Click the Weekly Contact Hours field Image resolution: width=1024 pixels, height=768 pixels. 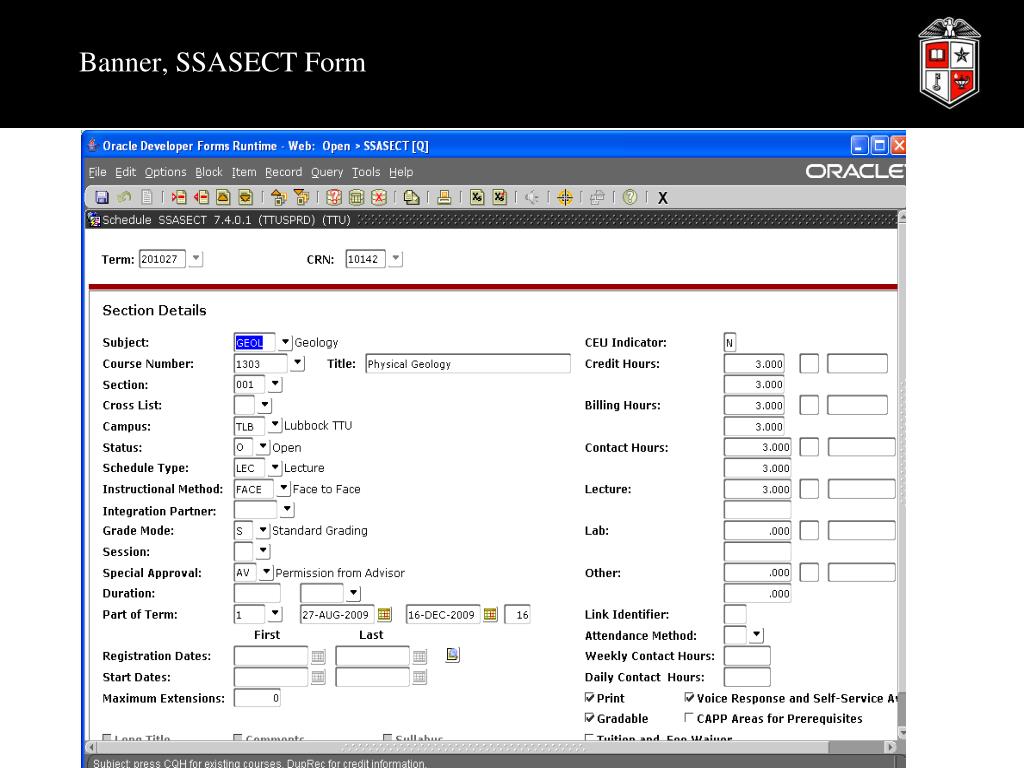click(x=747, y=656)
